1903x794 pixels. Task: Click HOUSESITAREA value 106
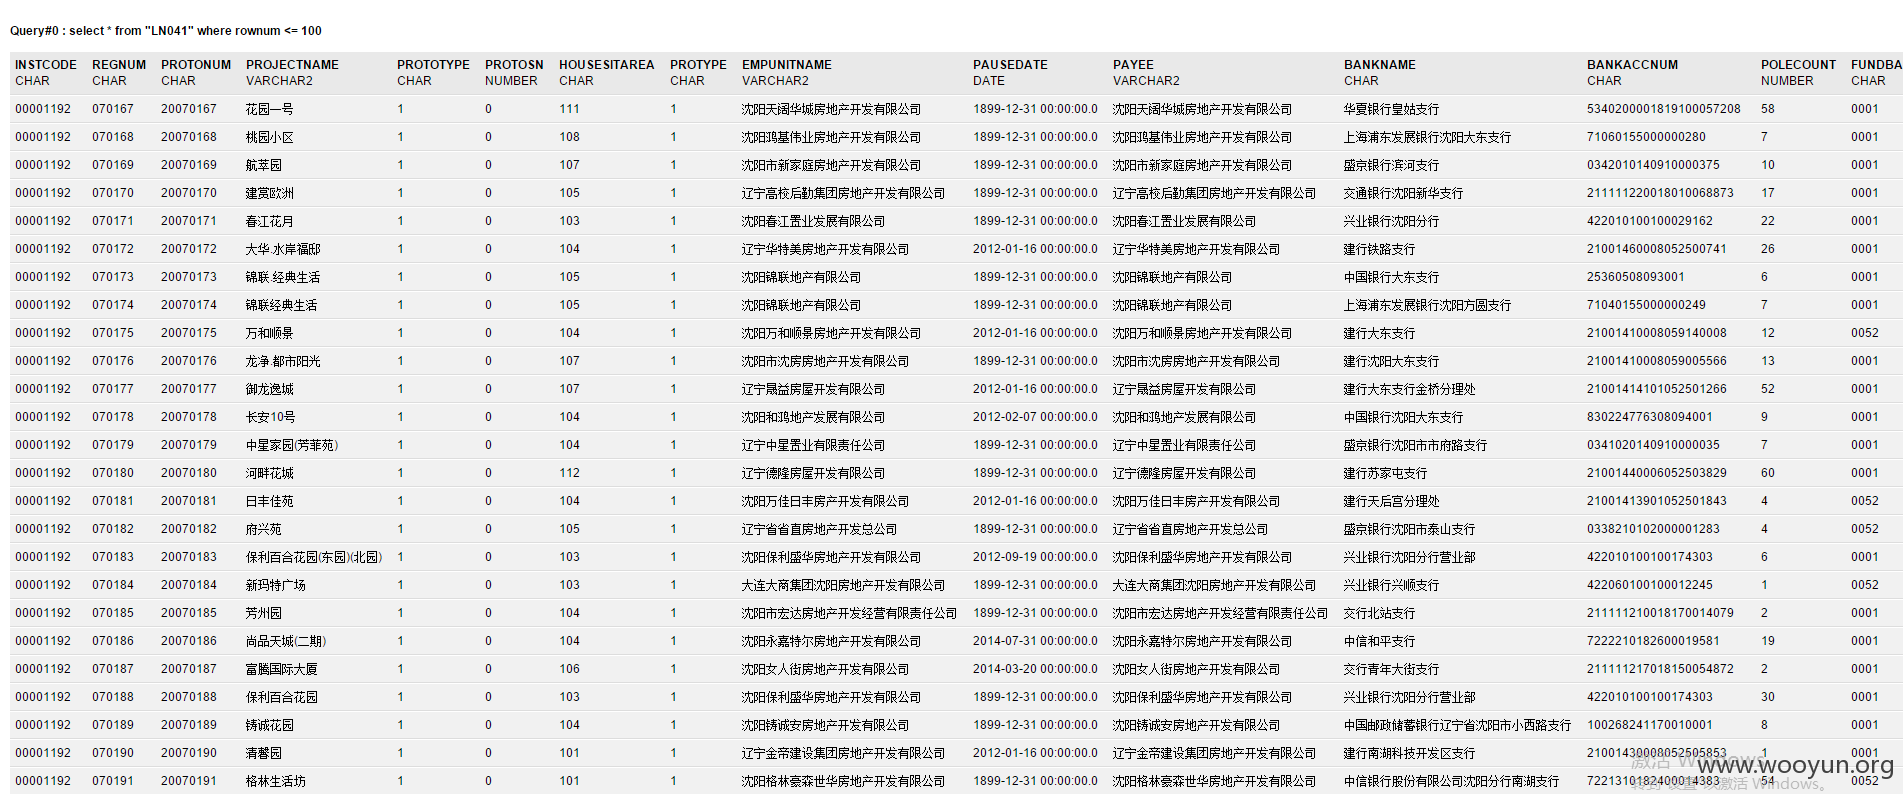pyautogui.click(x=569, y=669)
